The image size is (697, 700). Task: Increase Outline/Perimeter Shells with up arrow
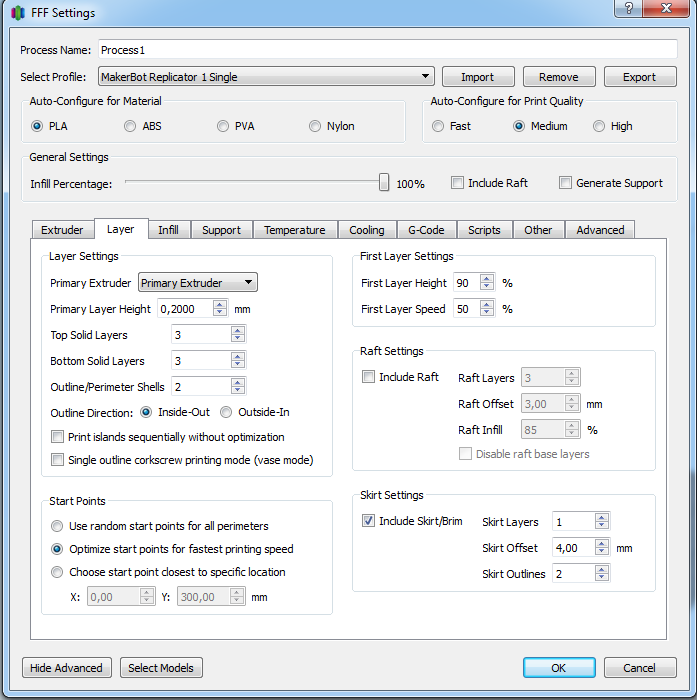tap(237, 381)
